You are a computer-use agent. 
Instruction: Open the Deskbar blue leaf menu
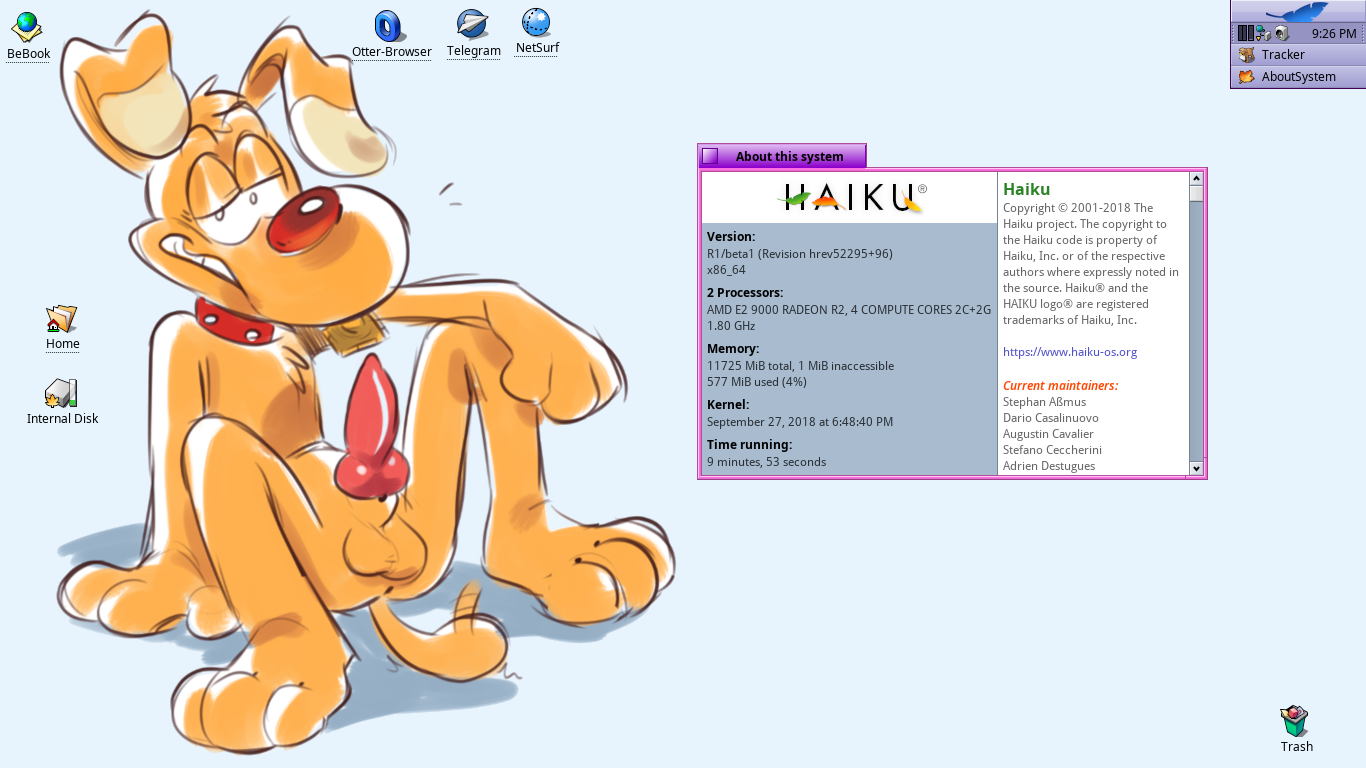(x=1297, y=12)
